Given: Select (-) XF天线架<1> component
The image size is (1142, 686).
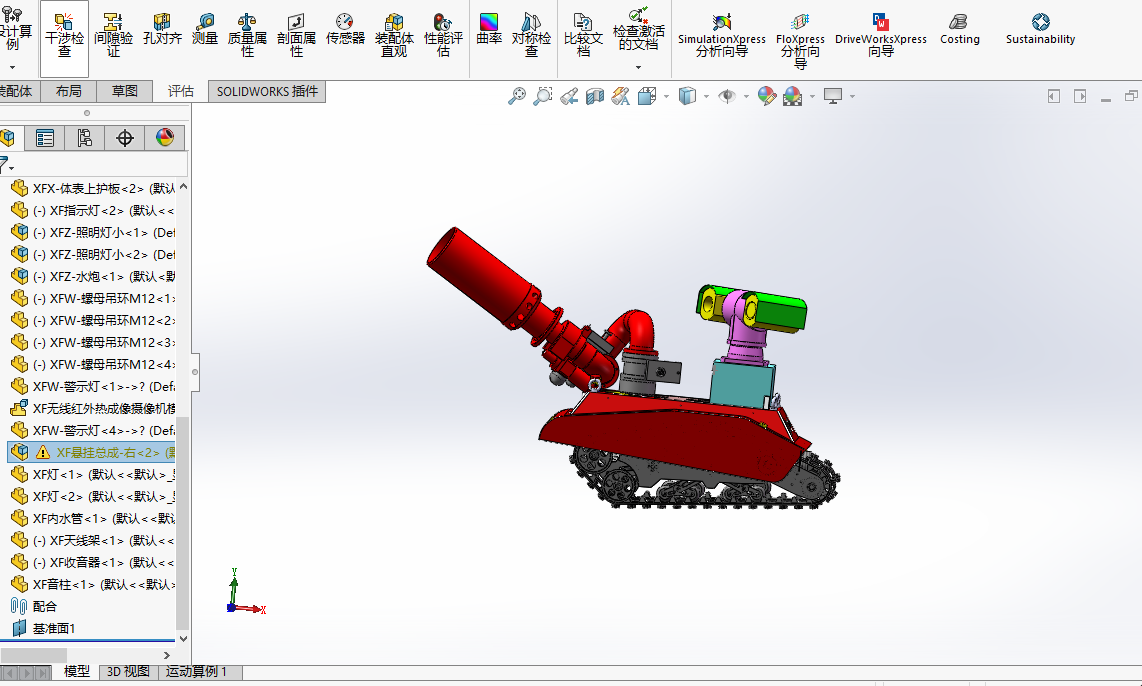Looking at the screenshot, I should [x=91, y=540].
